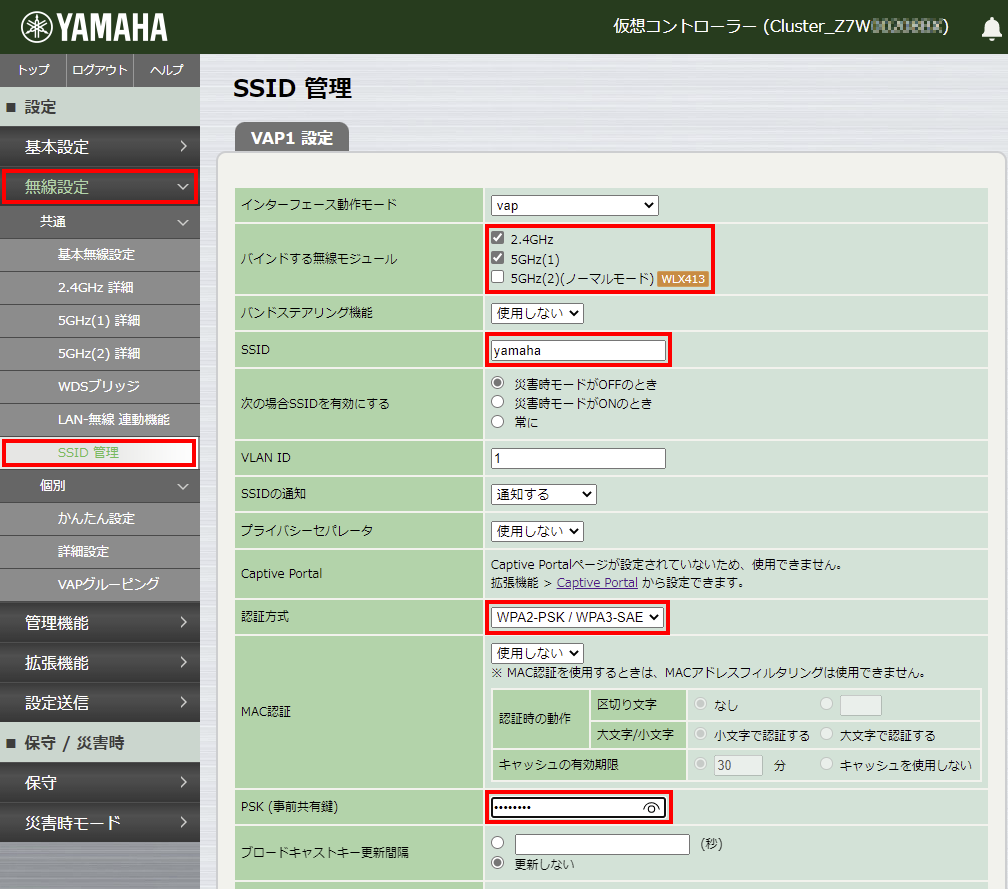The height and width of the screenshot is (889, 1008).
Task: Open the notification bell
Action: point(991,28)
